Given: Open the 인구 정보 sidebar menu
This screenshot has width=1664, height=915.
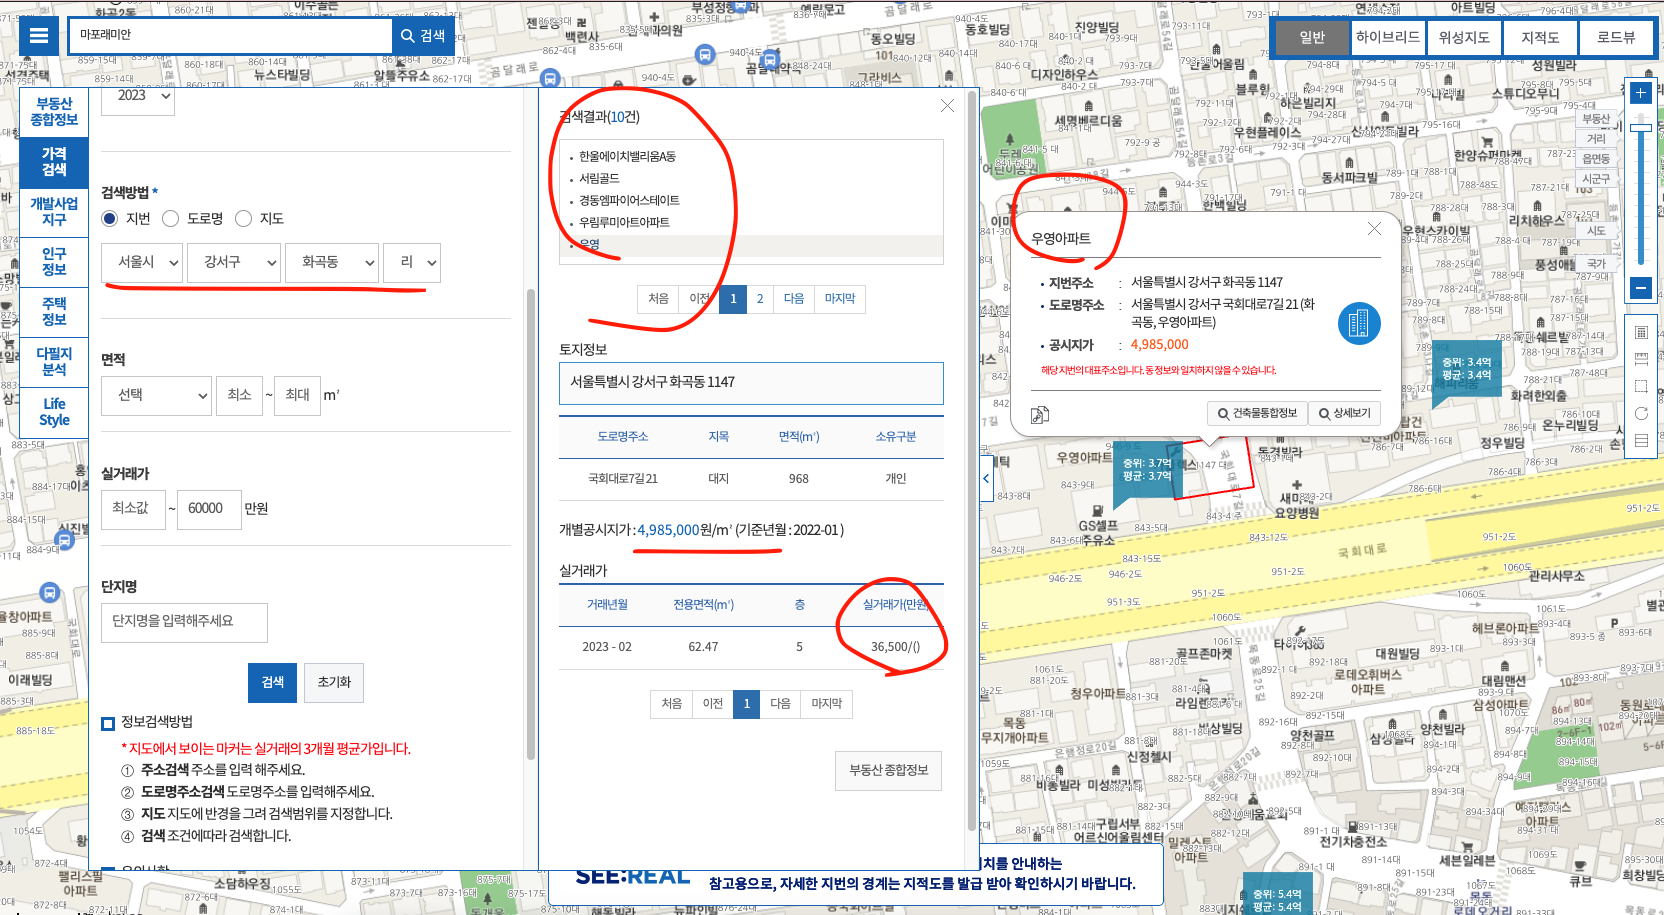Looking at the screenshot, I should point(54,262).
